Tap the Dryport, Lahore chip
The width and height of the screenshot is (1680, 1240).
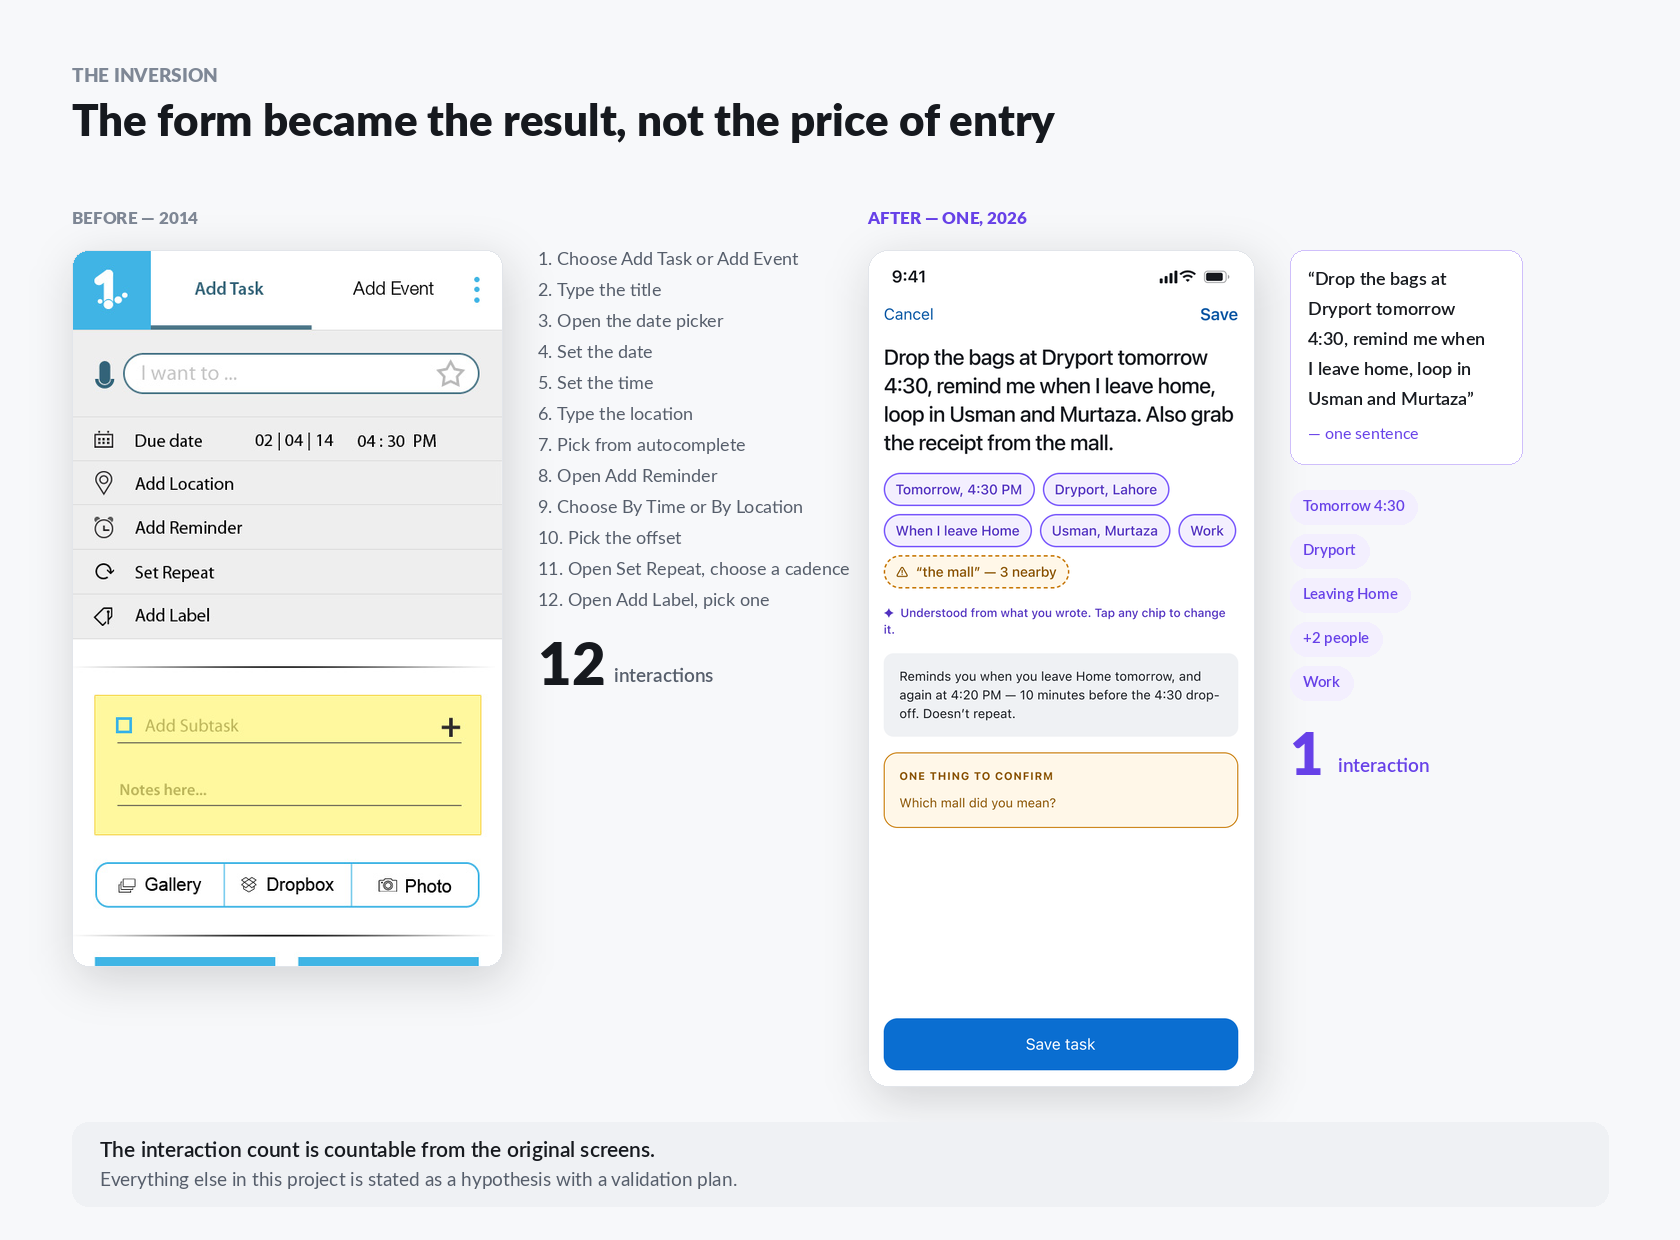point(1105,489)
